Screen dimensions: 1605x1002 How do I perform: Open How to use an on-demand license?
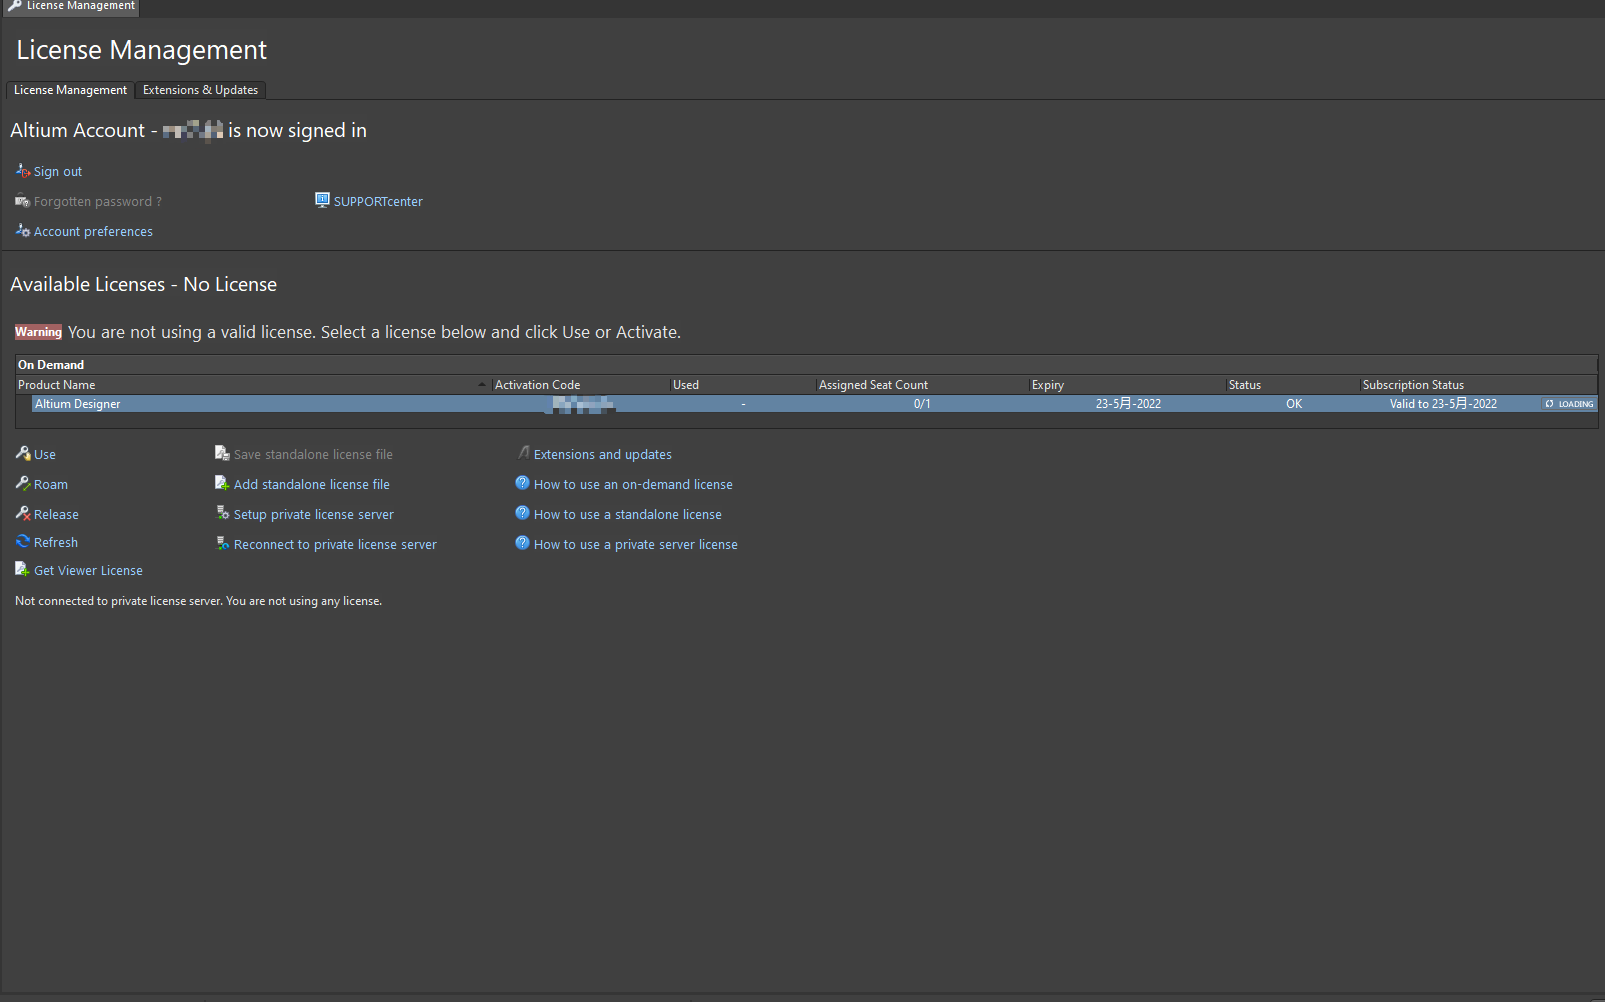[x=633, y=485]
